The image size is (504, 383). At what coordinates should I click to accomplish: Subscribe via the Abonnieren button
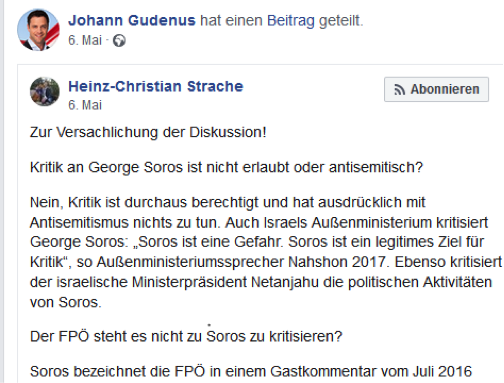tap(436, 89)
